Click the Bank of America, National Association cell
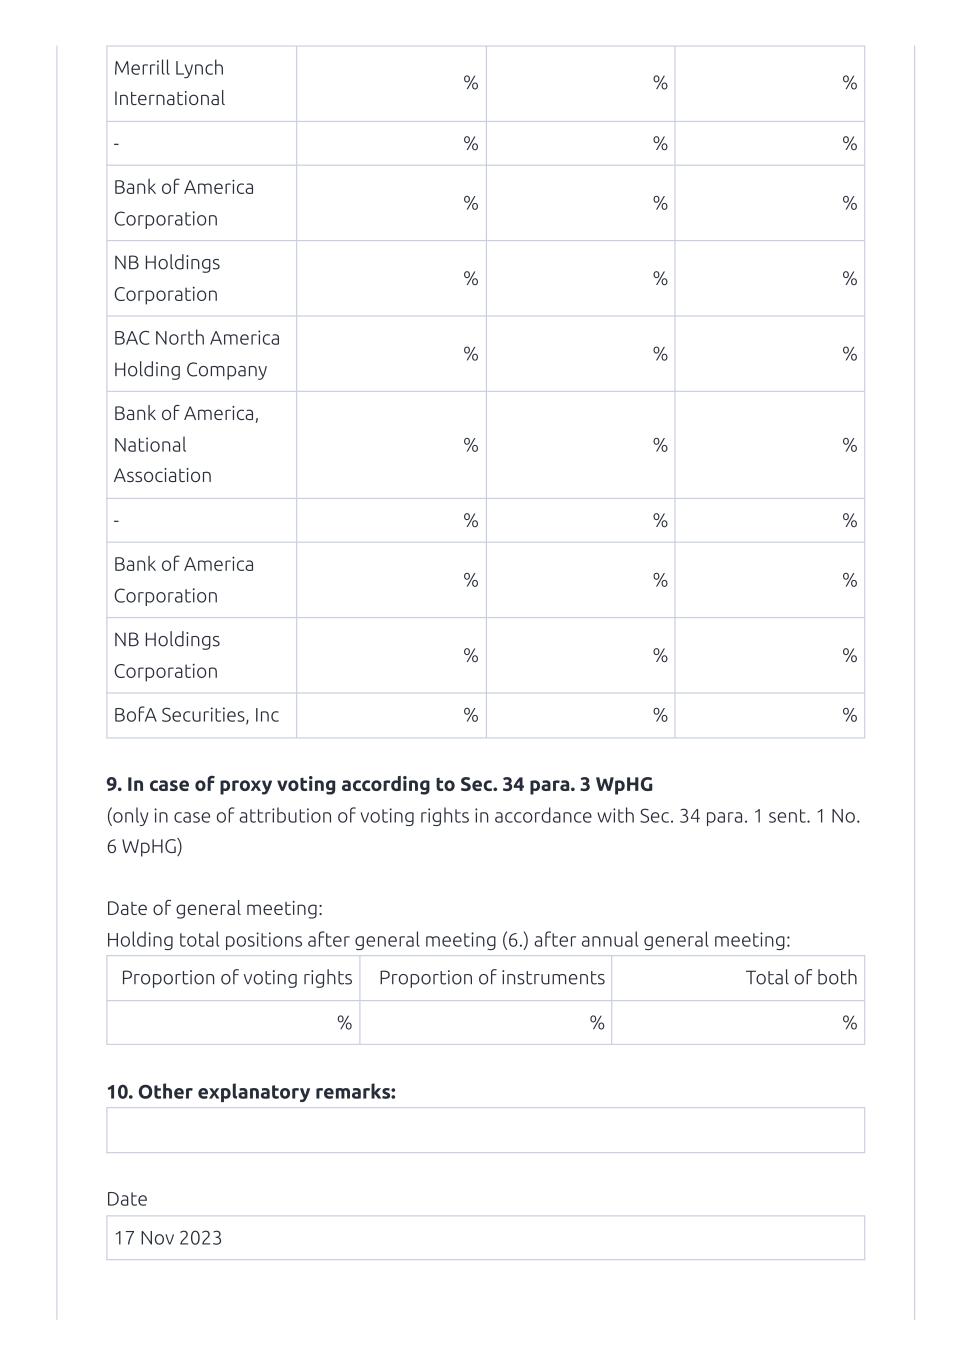The height and width of the screenshot is (1365, 965). [201, 444]
